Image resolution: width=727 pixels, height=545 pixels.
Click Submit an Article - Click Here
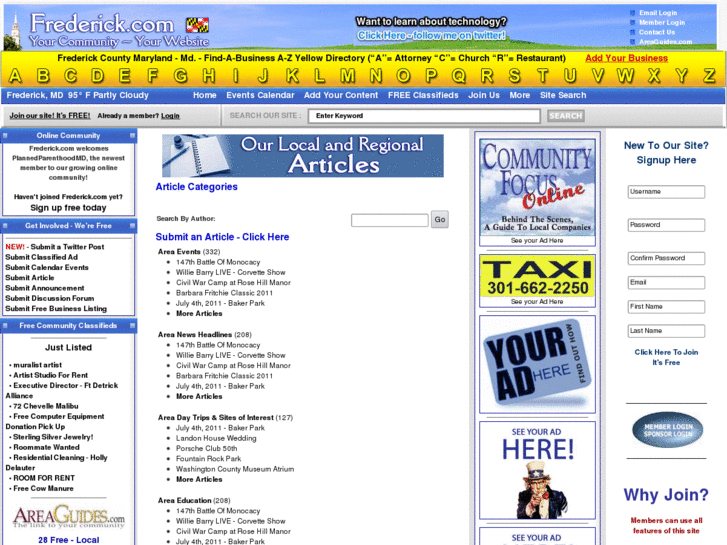(222, 237)
